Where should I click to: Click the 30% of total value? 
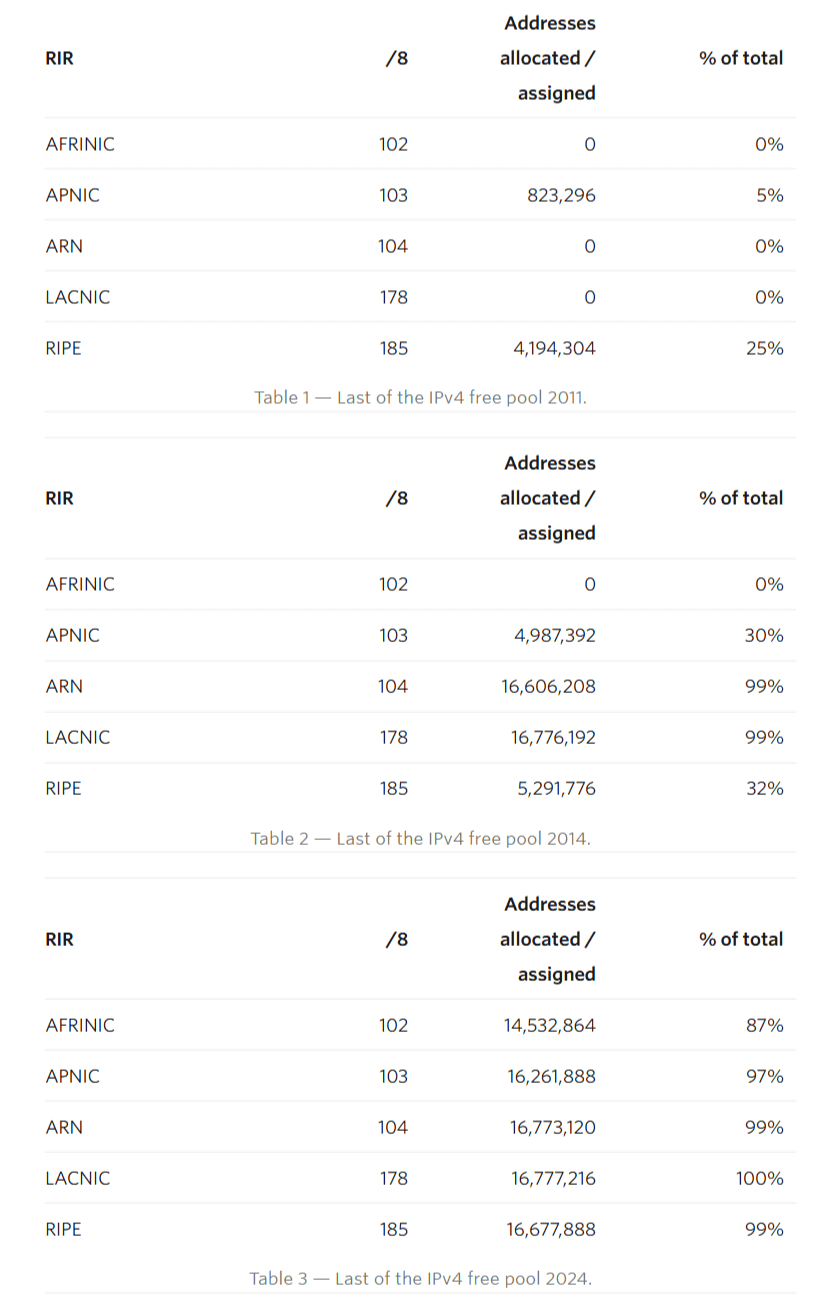tap(764, 635)
